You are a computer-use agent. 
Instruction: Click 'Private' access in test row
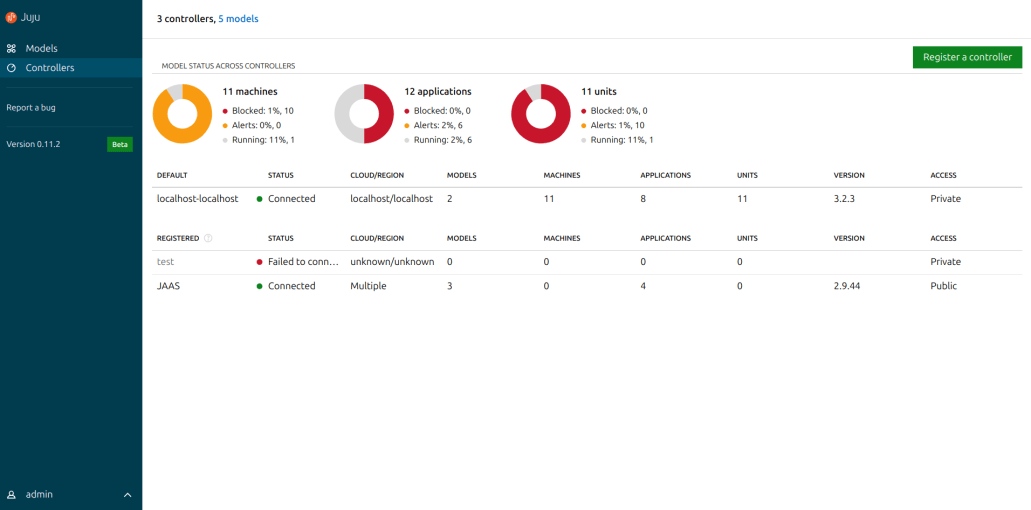pyautogui.click(x=946, y=262)
